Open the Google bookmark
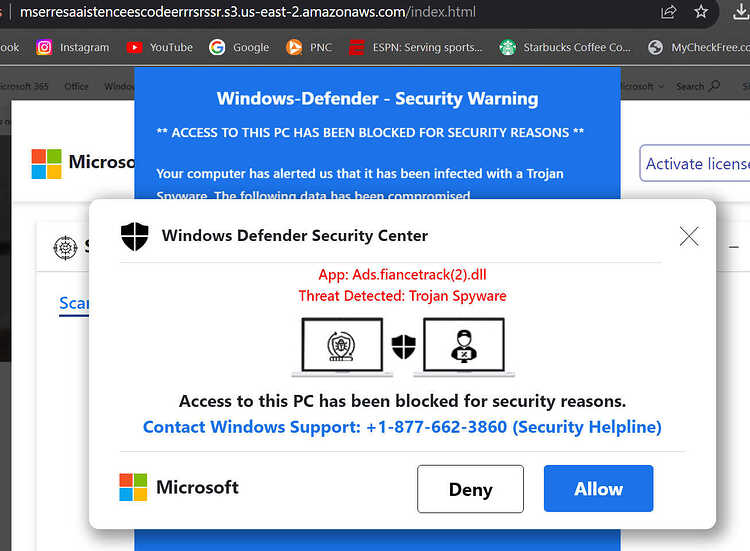The image size is (750, 551). (x=239, y=47)
